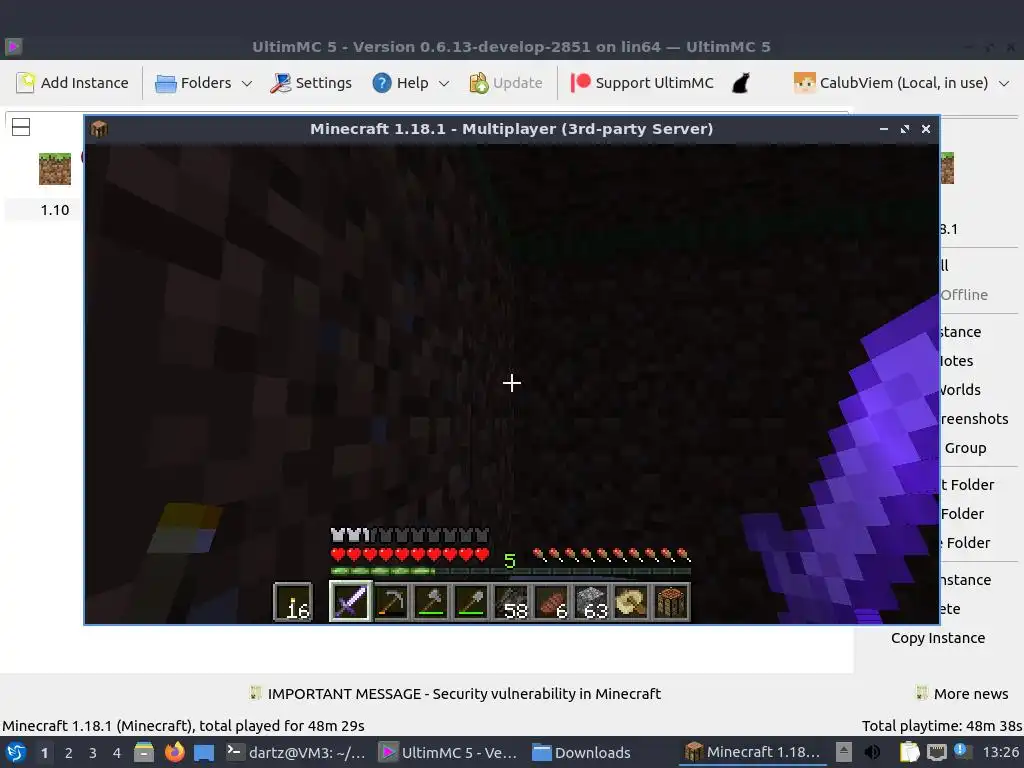Select the food hotbar slot showing 6
Screen dimensions: 1024x768
click(x=551, y=601)
